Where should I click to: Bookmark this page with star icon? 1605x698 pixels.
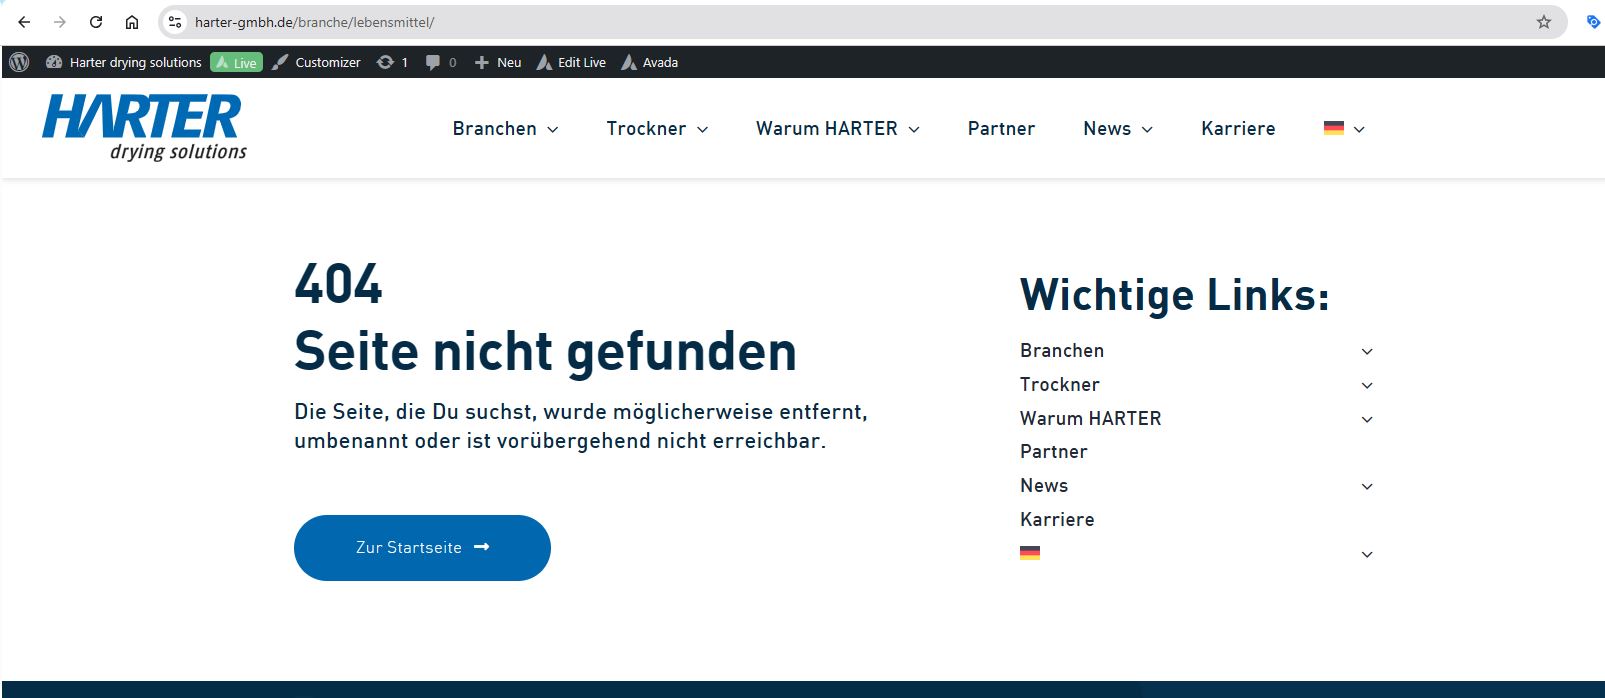[1543, 22]
